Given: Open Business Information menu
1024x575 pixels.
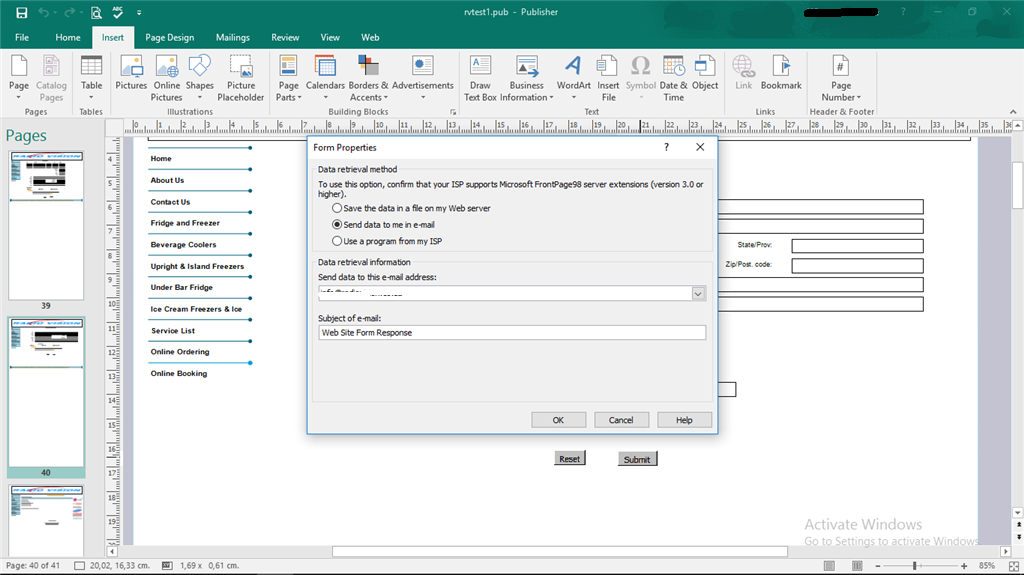Looking at the screenshot, I should (526, 78).
